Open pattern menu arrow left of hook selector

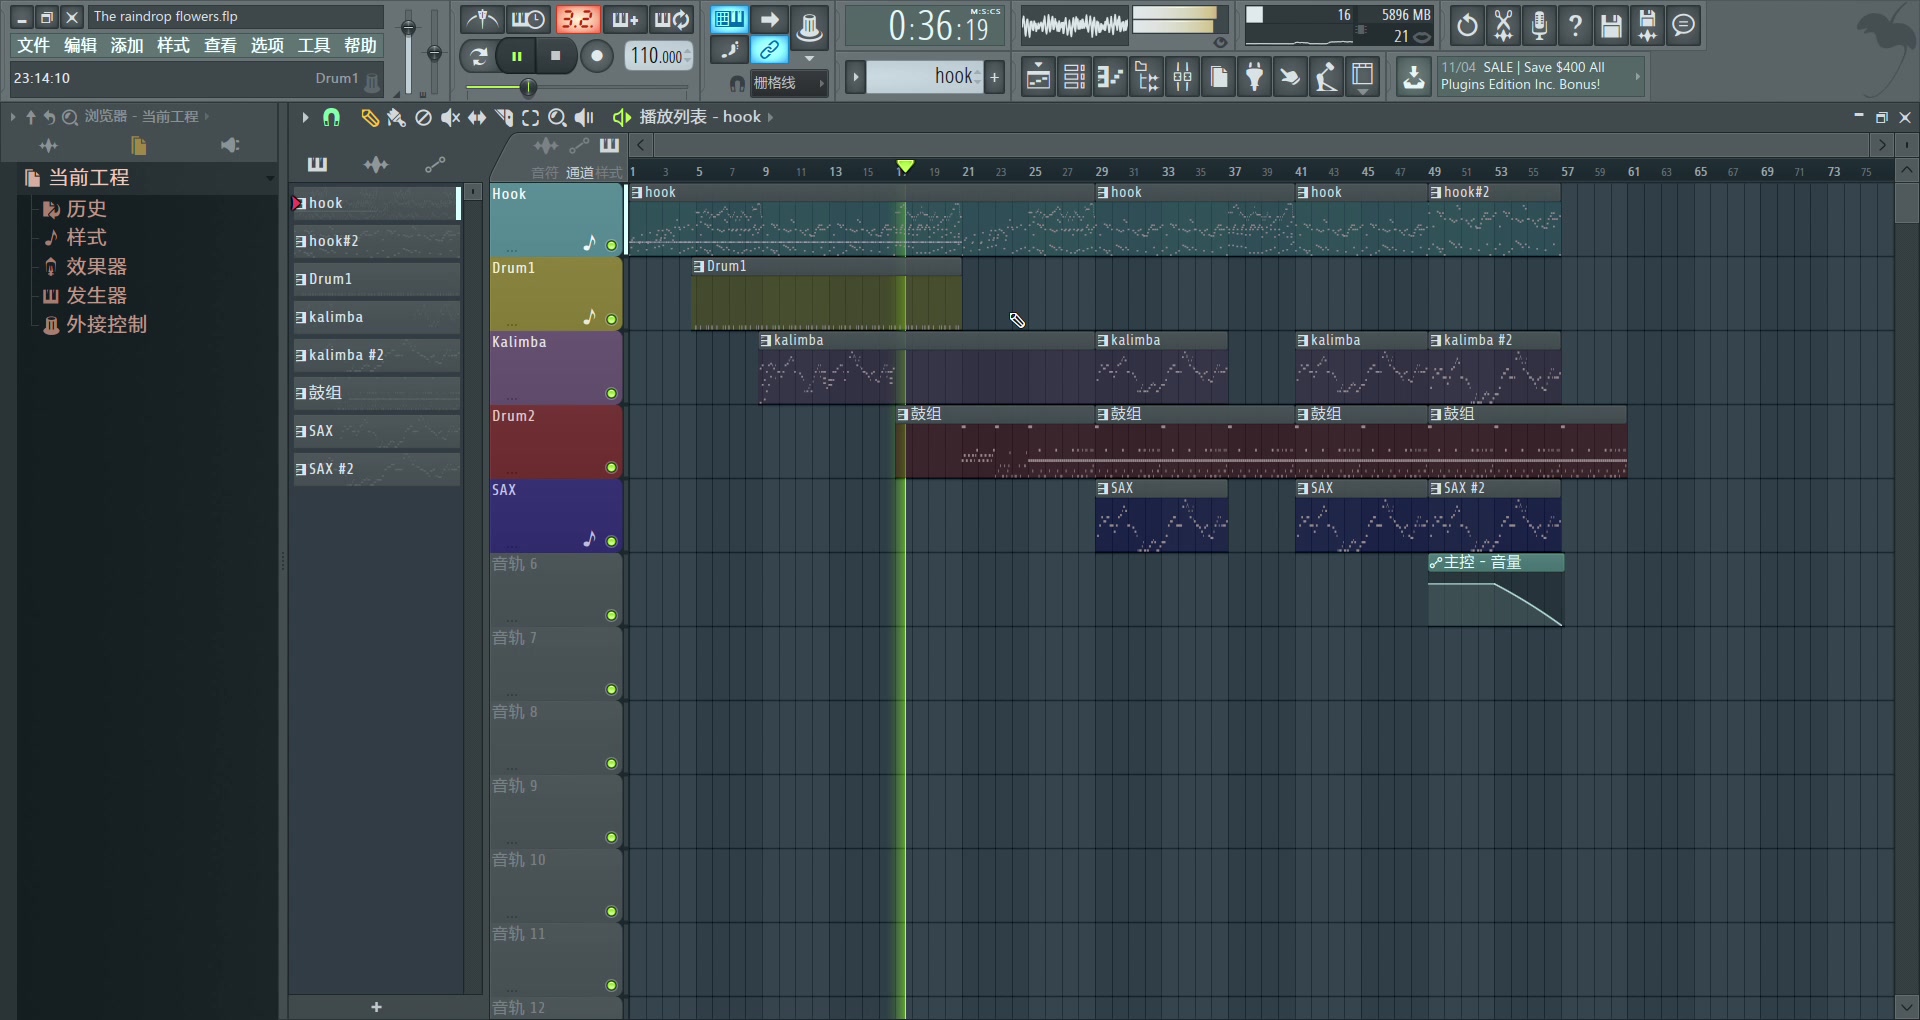[x=855, y=76]
